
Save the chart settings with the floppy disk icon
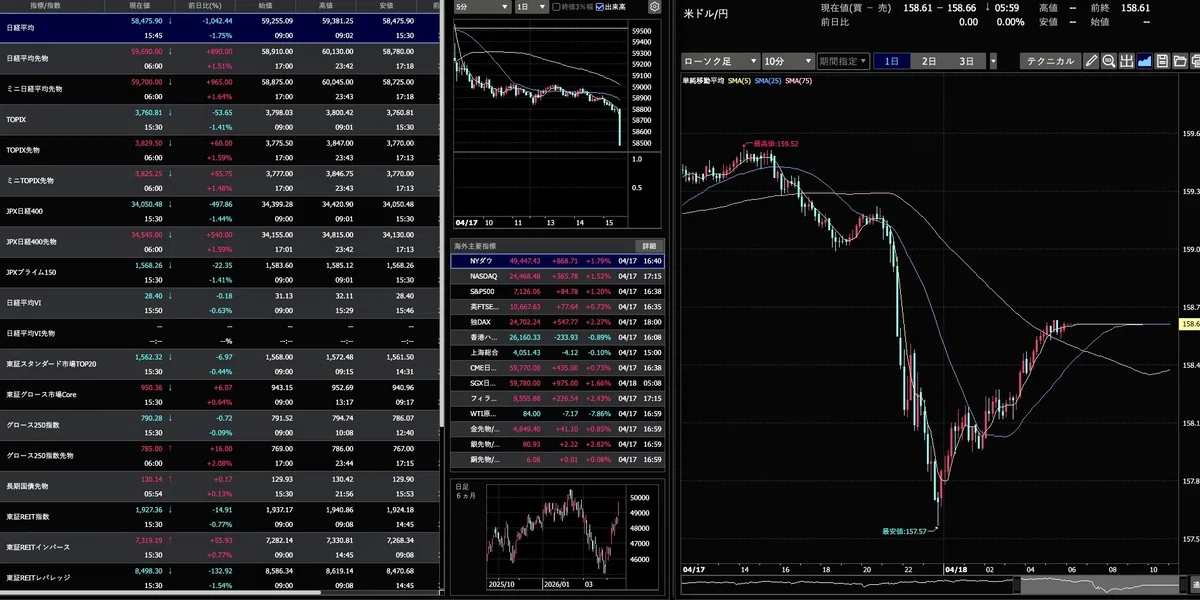pos(1163,61)
